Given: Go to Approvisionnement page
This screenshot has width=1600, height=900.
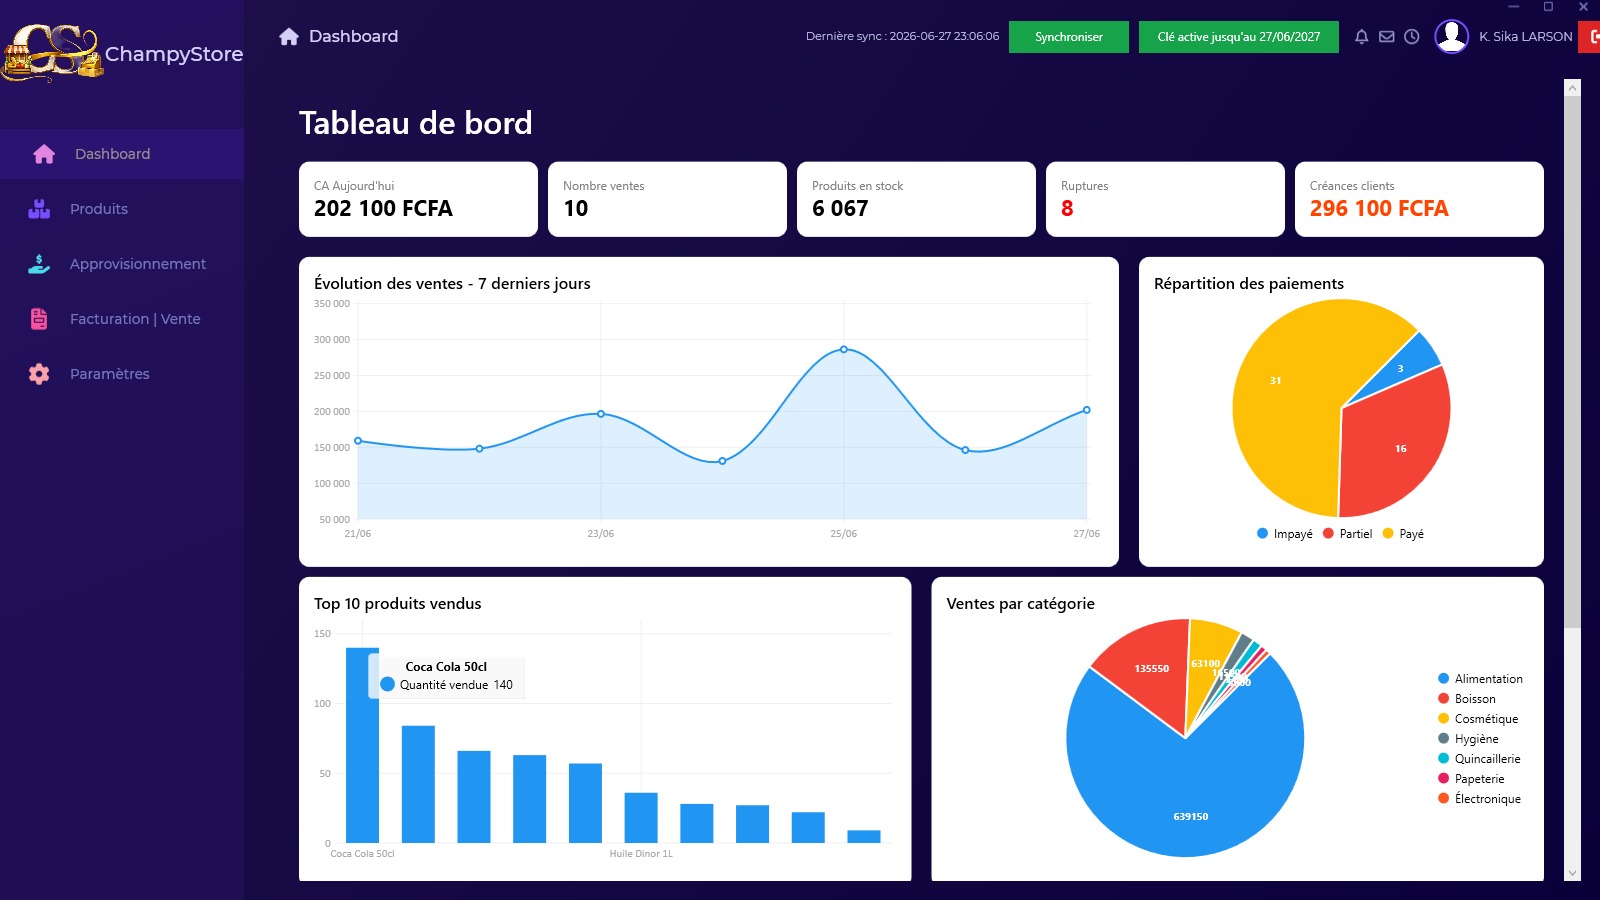Looking at the screenshot, I should tap(122, 264).
